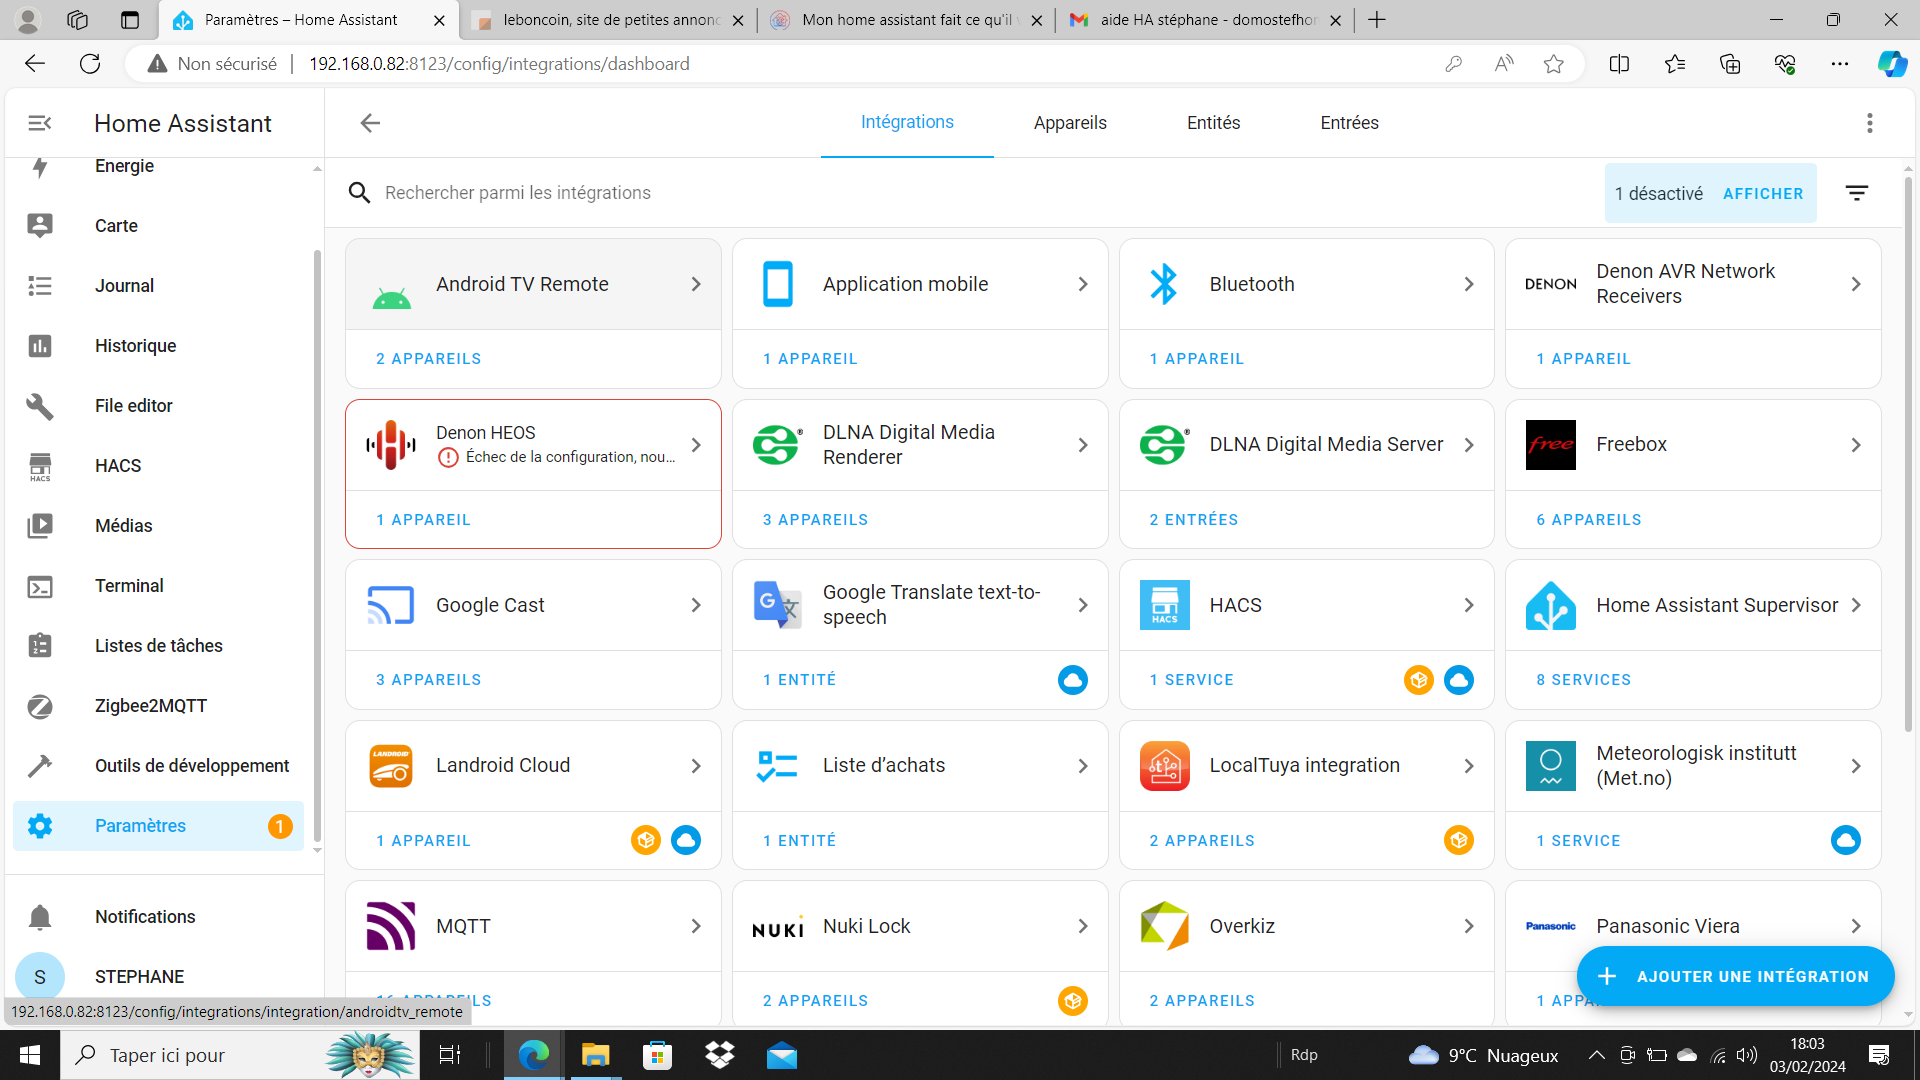Open 2 APPAREILS under Android TV Remote
Screen dimensions: 1920x1080
[x=428, y=359]
